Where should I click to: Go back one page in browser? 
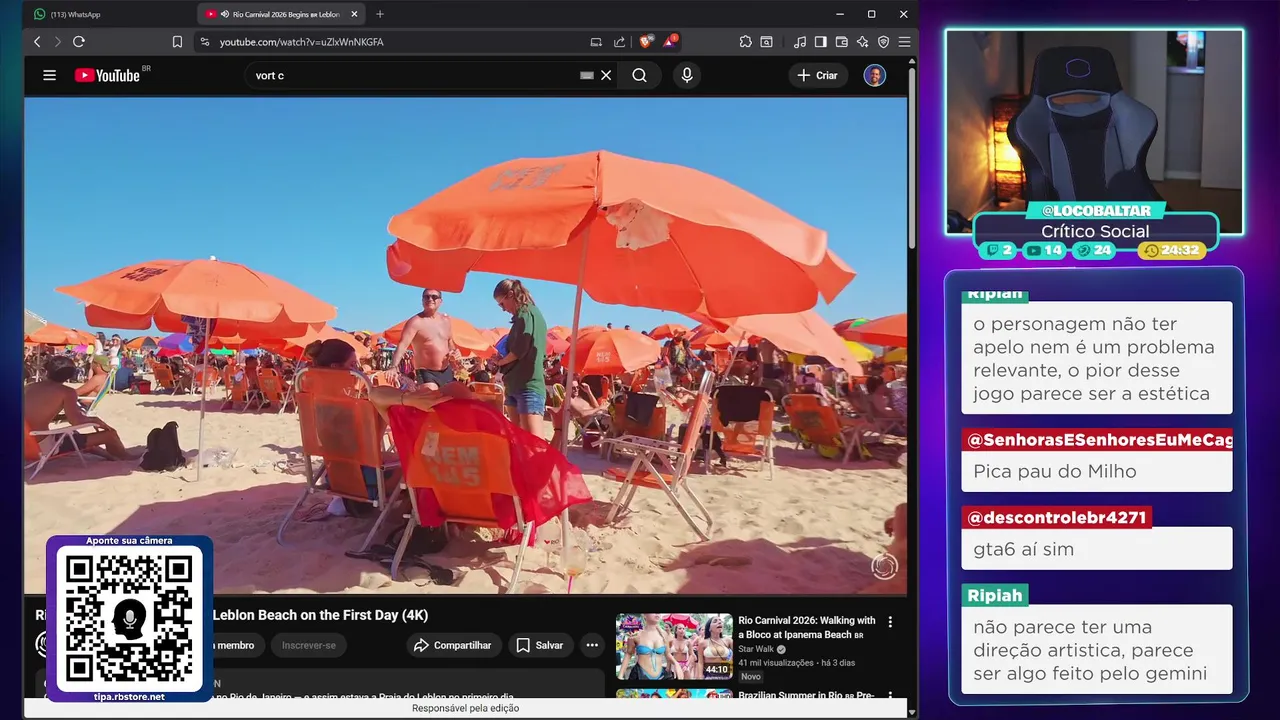pos(37,42)
